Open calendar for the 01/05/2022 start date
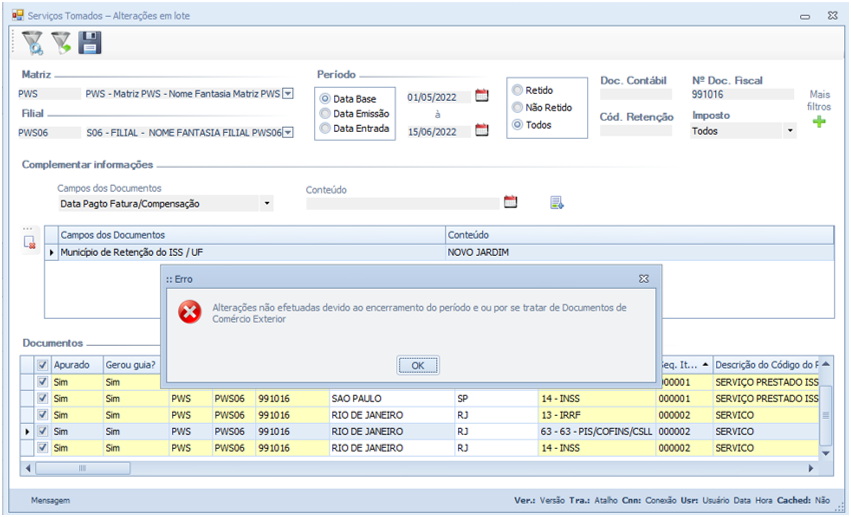Viewport: 851px width, 517px height. point(482,96)
